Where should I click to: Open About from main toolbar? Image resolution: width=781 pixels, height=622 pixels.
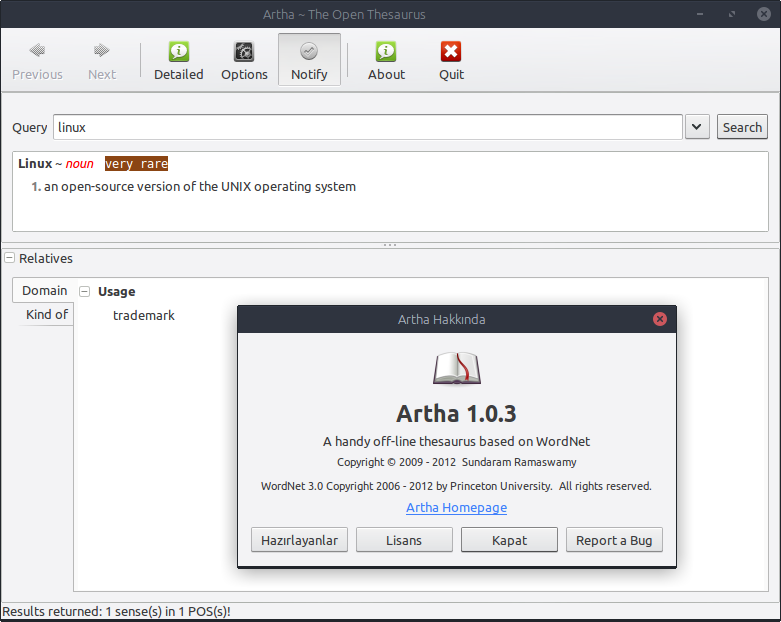387,60
